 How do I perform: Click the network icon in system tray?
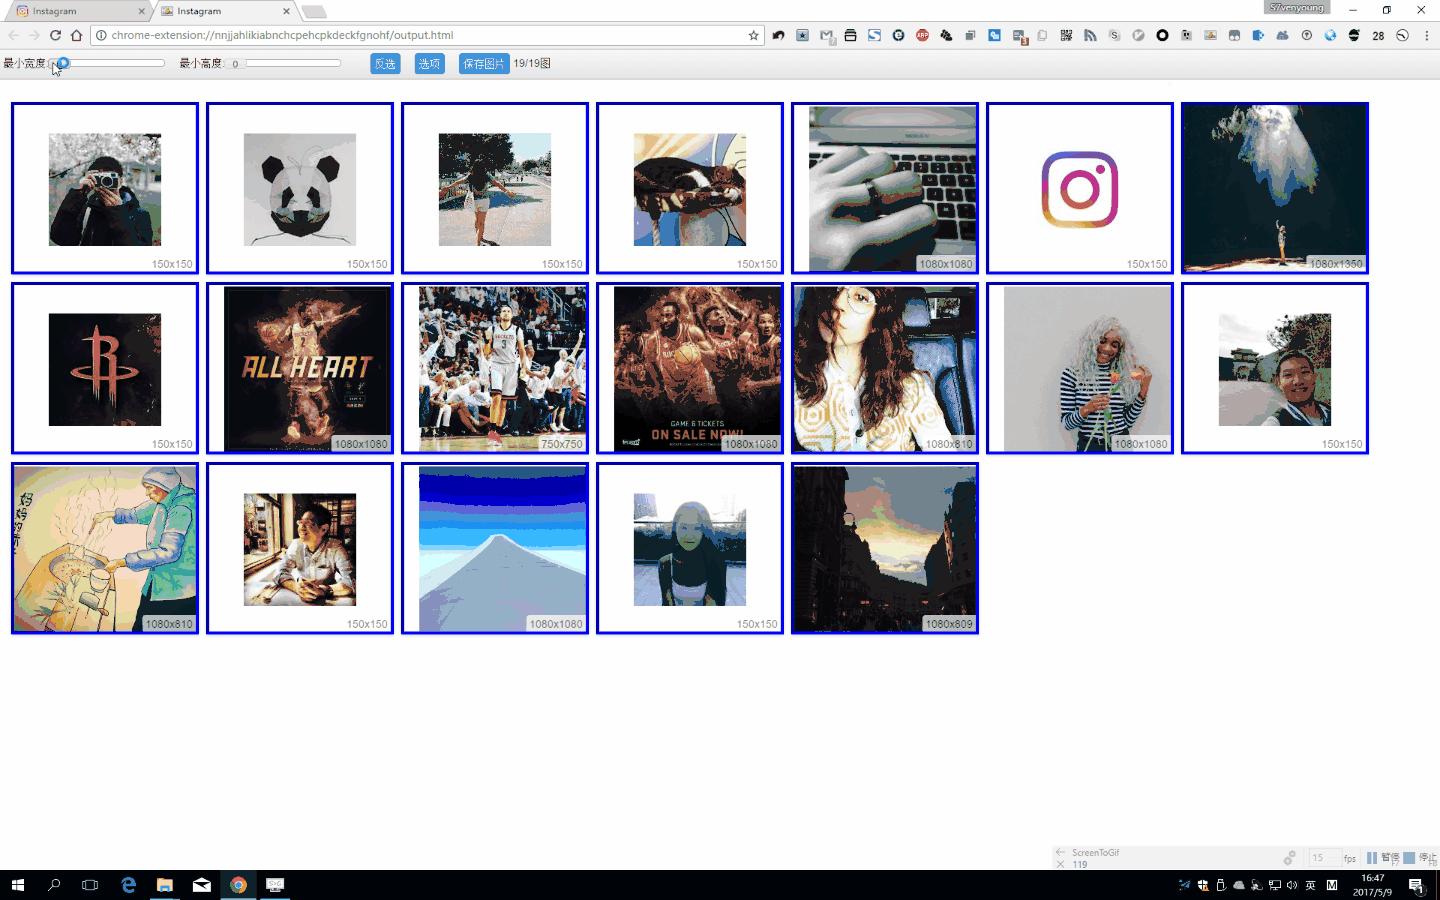pyautogui.click(x=1274, y=885)
